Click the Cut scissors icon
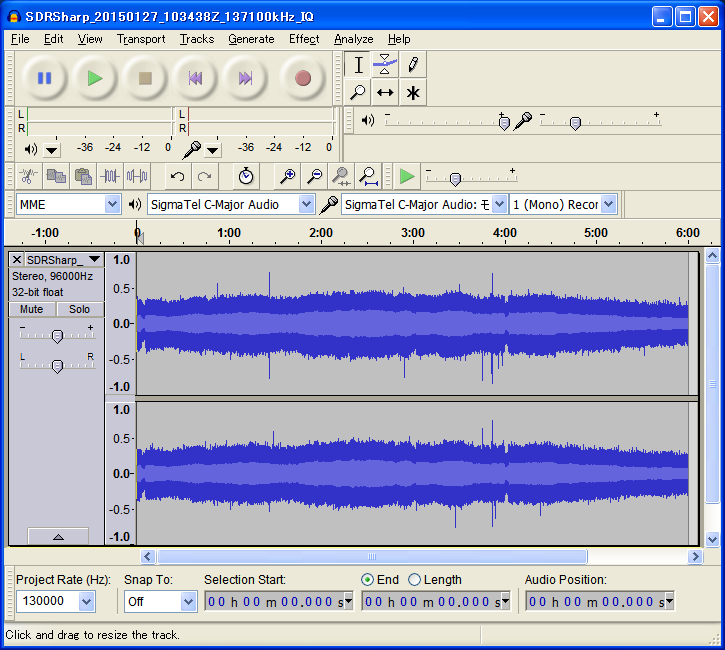 coord(29,176)
